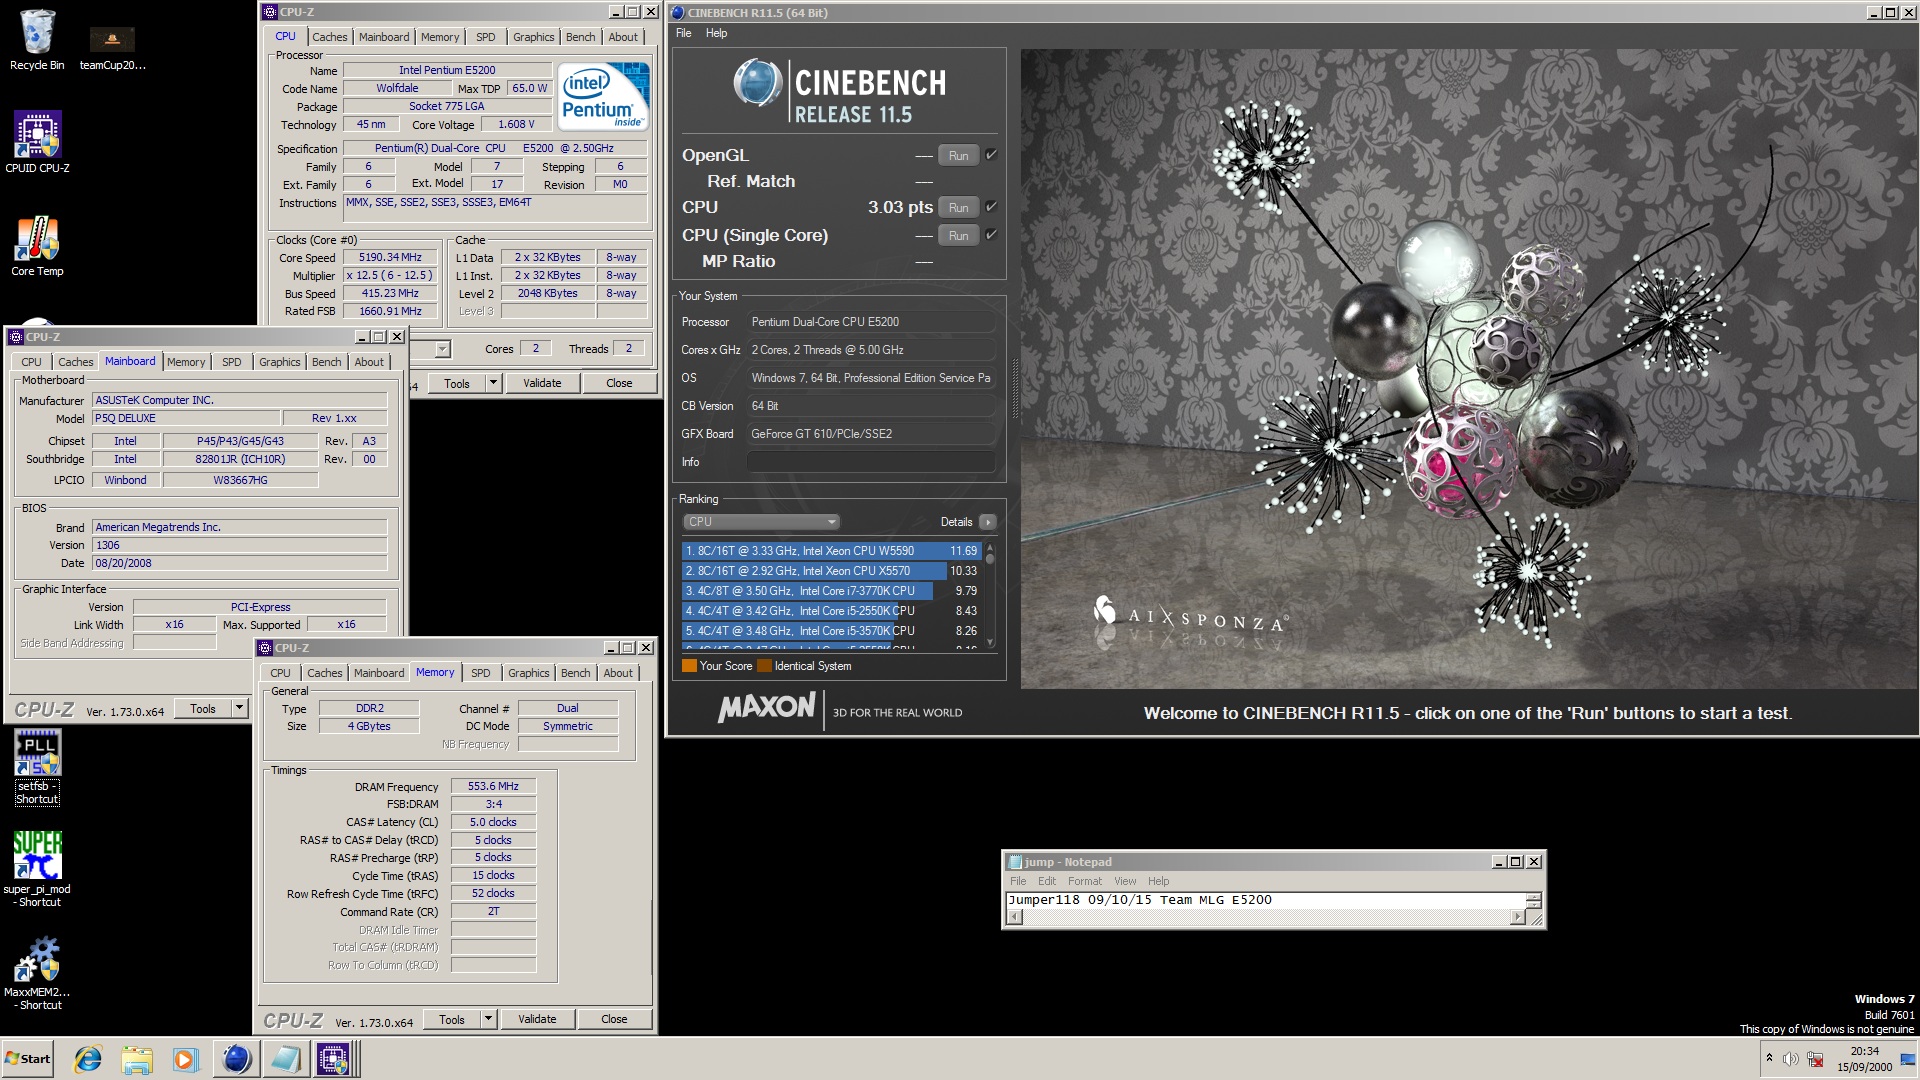Open the MaxxMEM2 shortcut icon
1920x1080 pixels.
[37, 973]
